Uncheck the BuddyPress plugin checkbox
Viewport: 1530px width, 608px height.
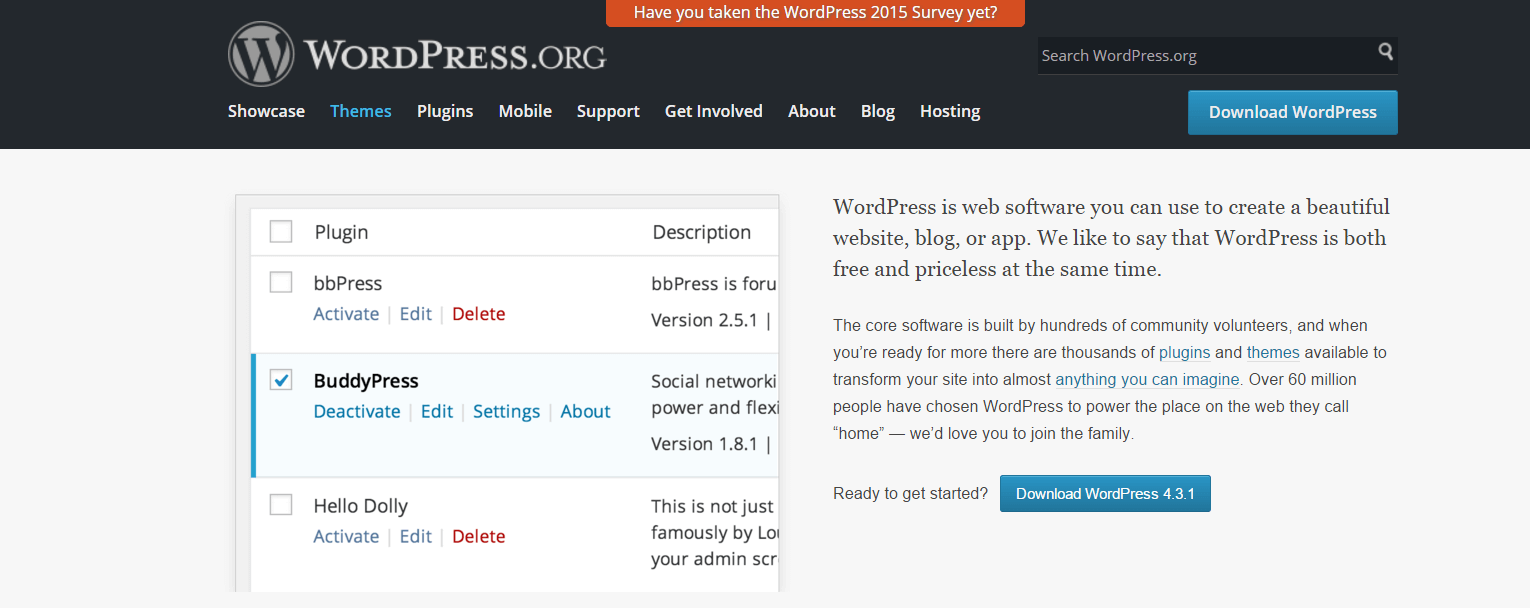(x=281, y=380)
